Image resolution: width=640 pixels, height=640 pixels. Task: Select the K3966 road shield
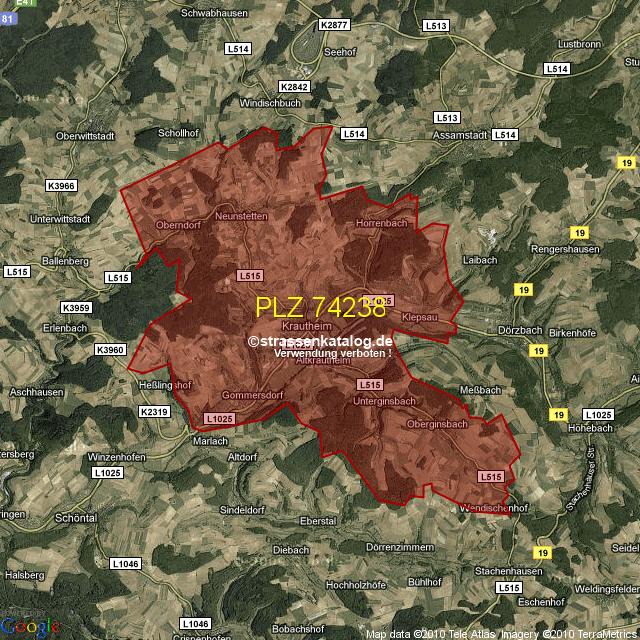point(62,186)
